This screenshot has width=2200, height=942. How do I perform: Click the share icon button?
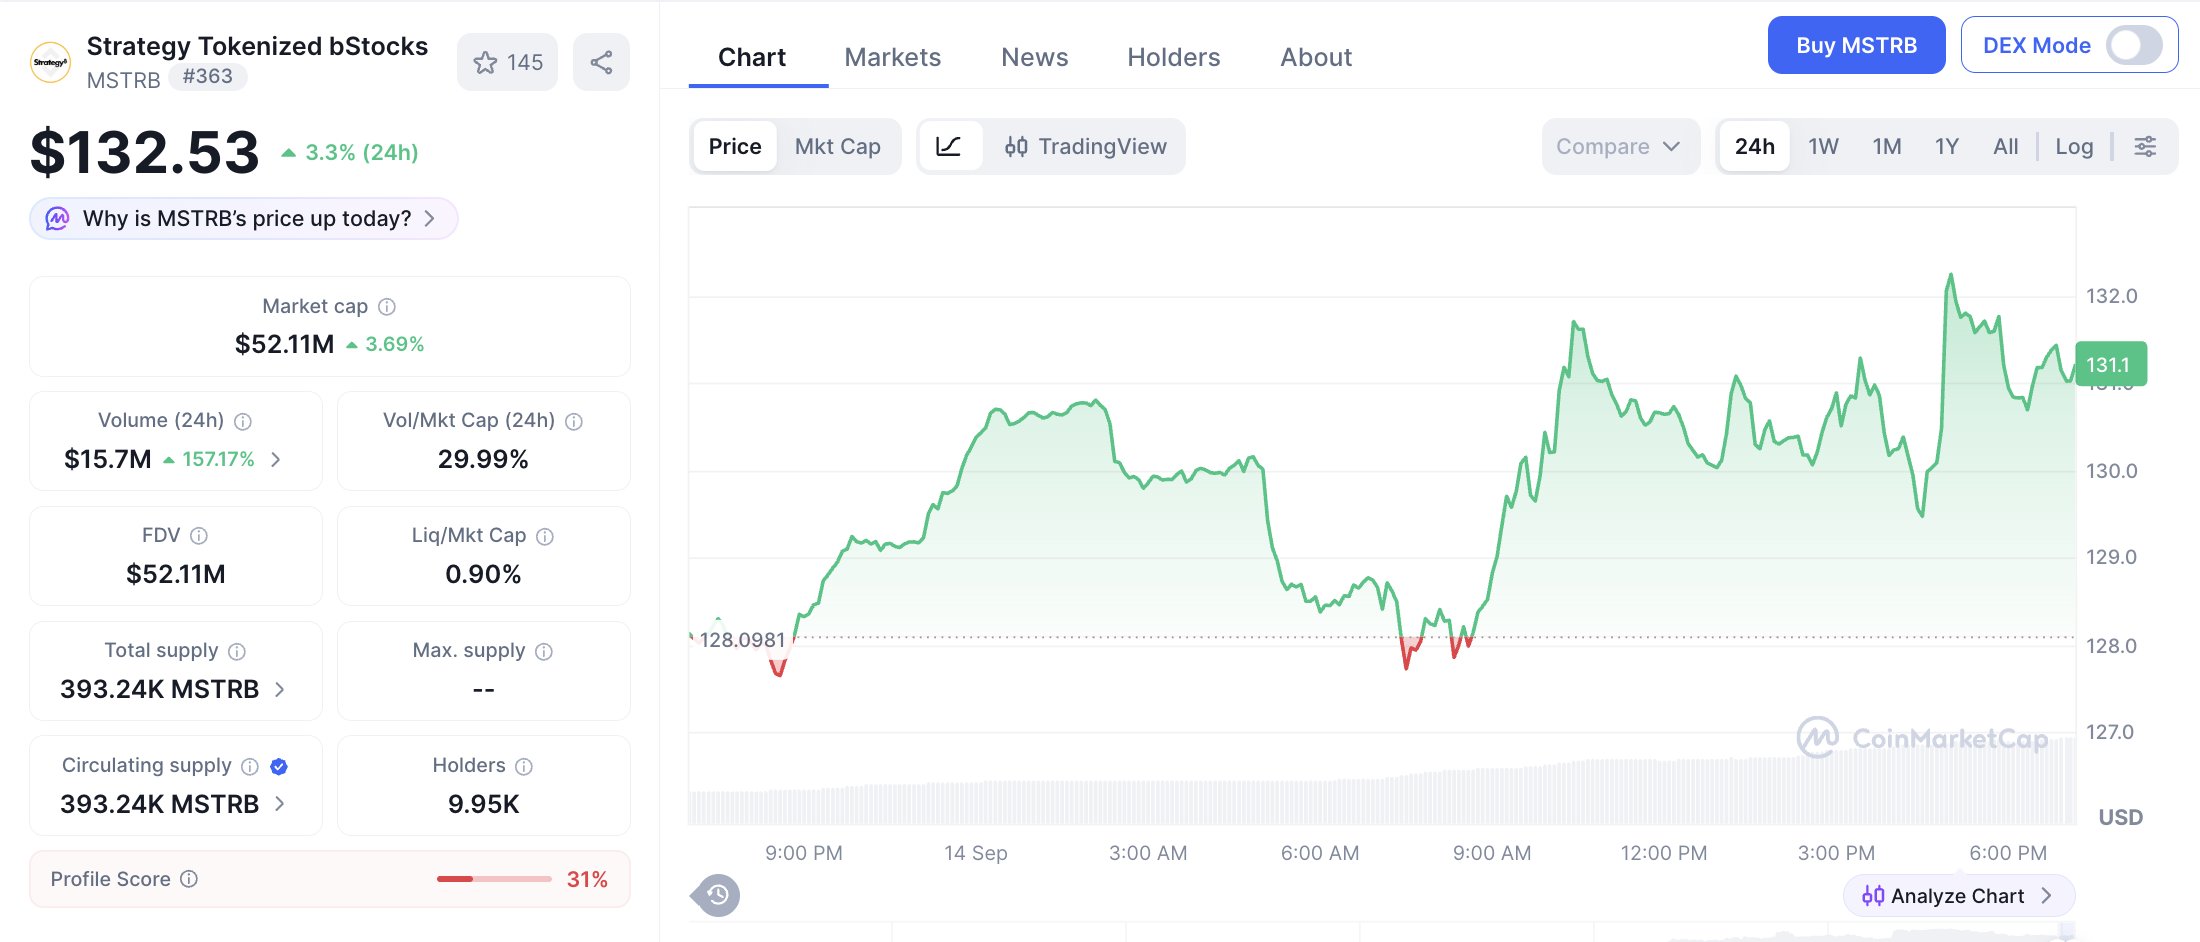[601, 62]
